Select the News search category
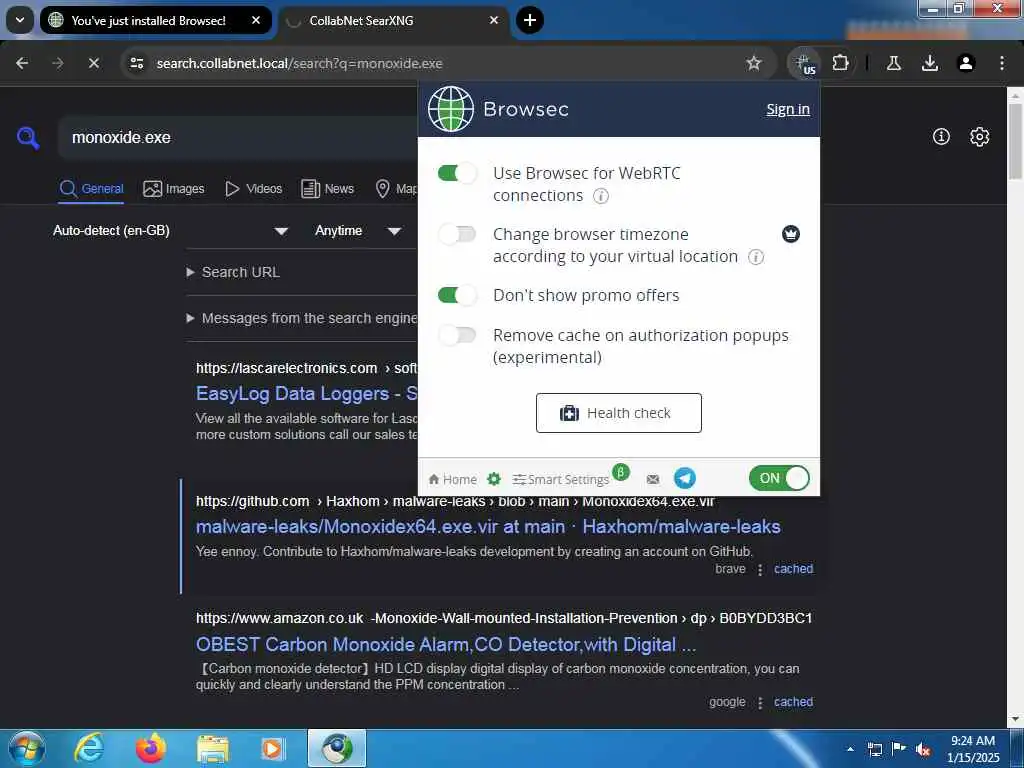This screenshot has width=1024, height=768. click(x=327, y=189)
